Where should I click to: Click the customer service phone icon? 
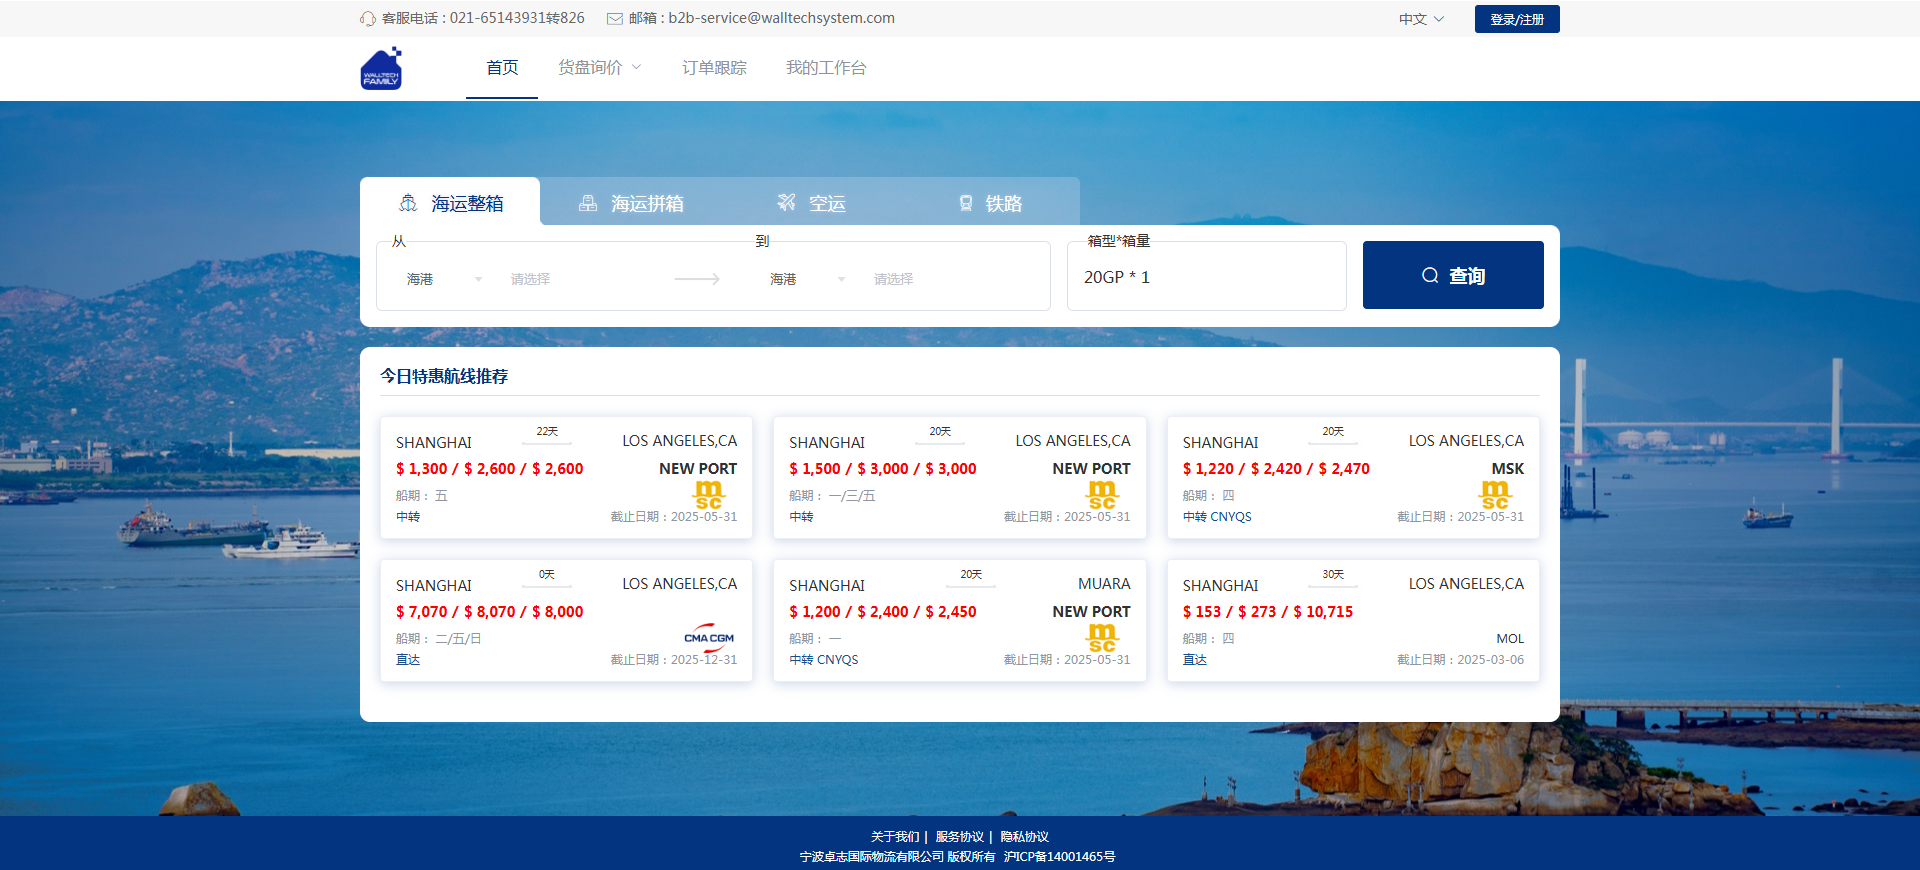point(368,19)
